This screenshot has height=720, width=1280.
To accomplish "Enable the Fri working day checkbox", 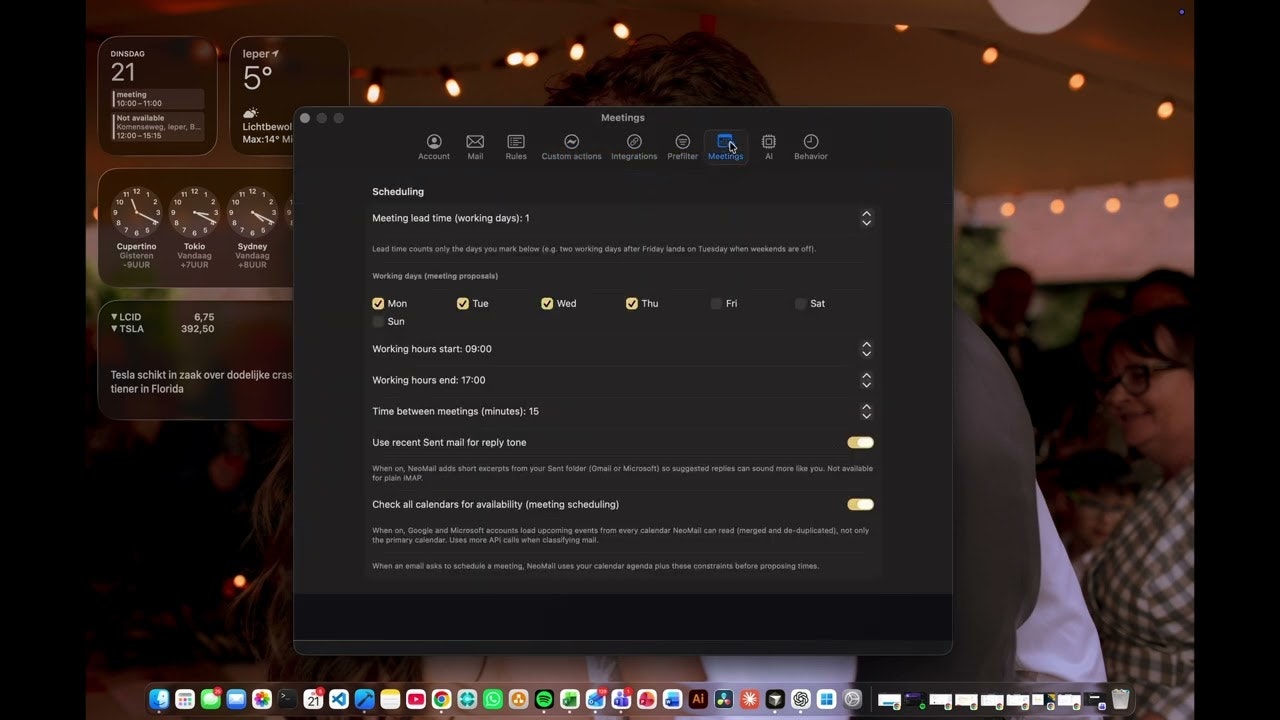I will (x=716, y=303).
